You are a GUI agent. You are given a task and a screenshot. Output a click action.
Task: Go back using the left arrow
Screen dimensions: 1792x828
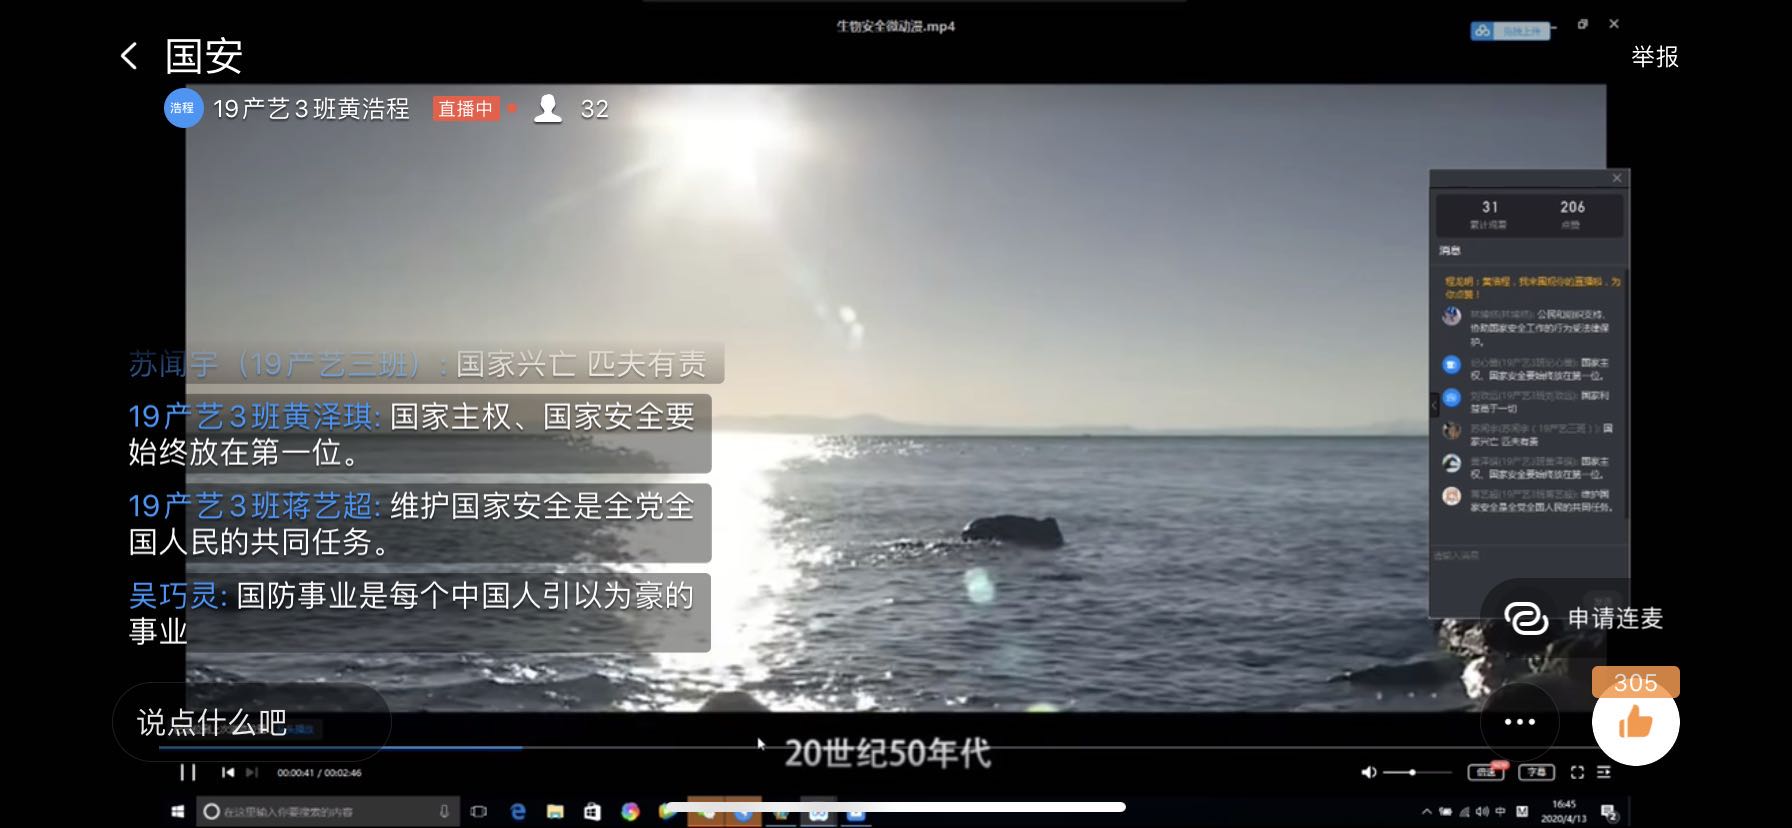coord(129,56)
